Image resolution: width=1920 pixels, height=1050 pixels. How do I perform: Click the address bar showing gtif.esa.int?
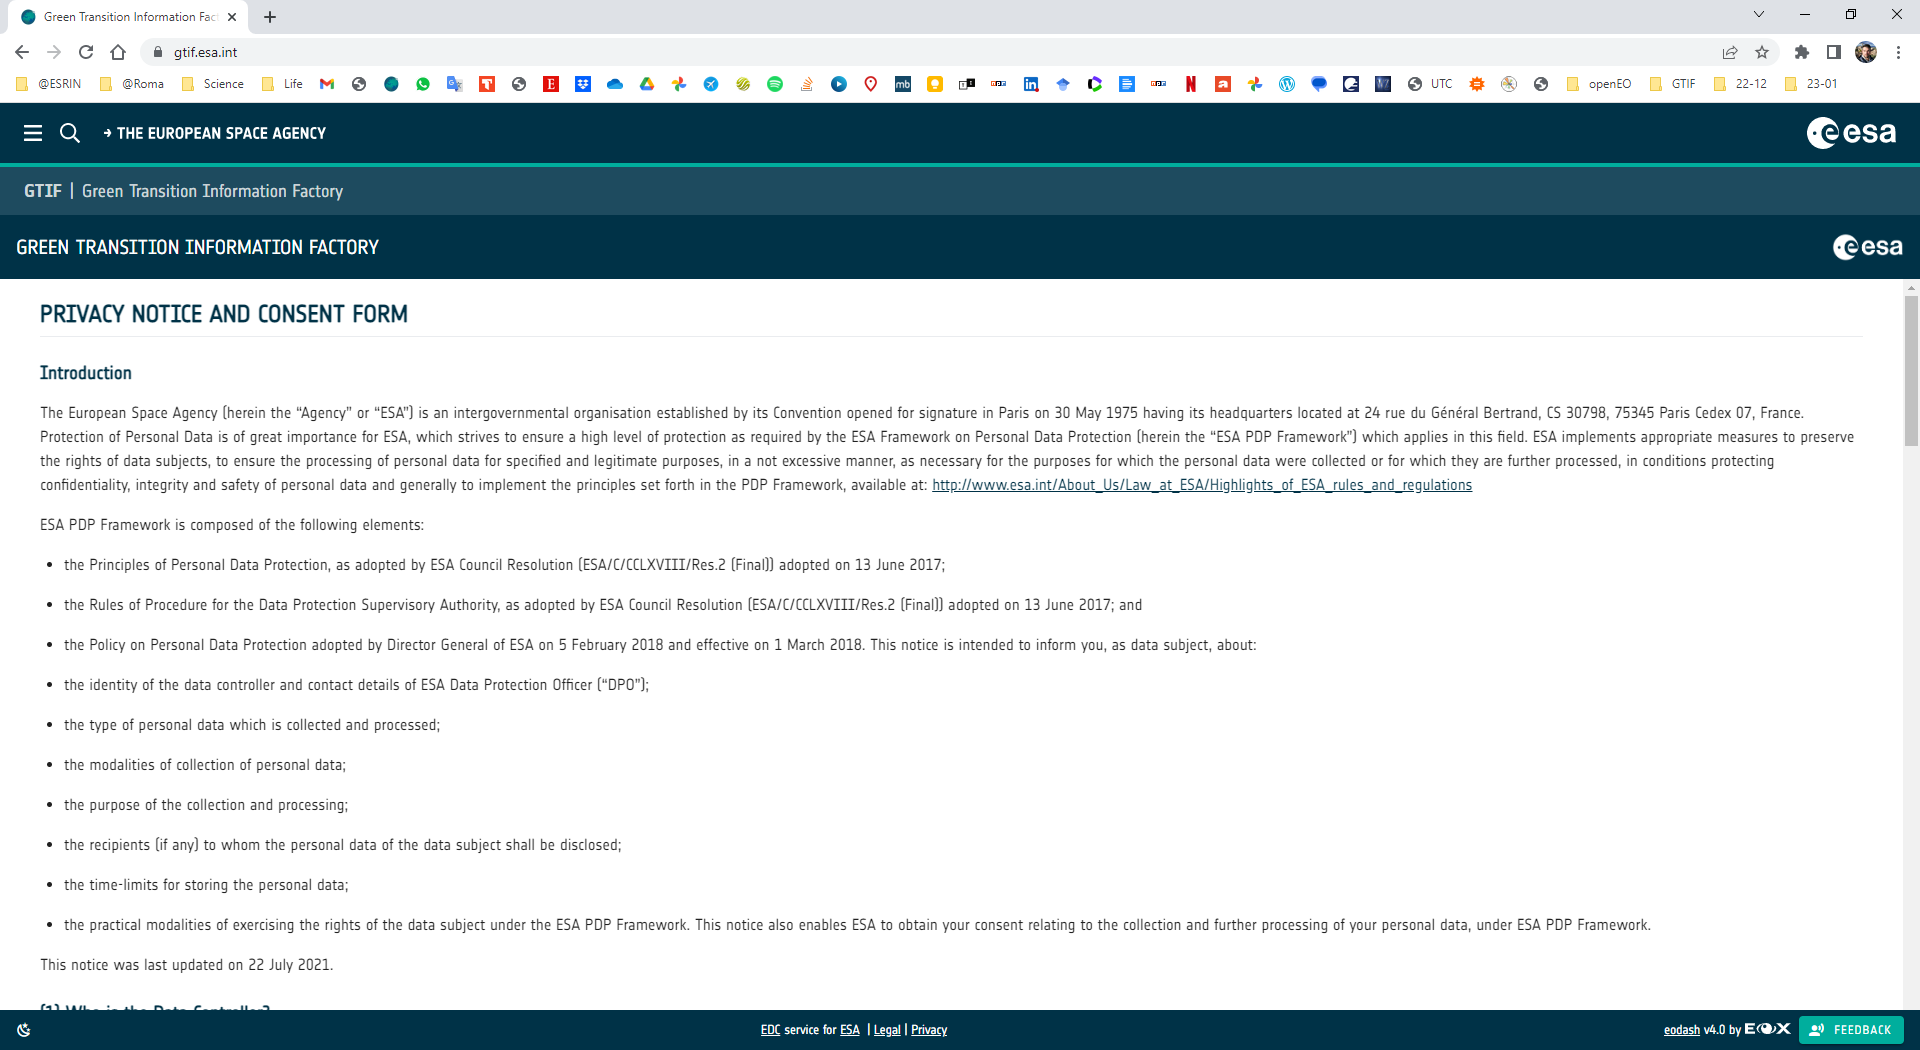(x=205, y=52)
